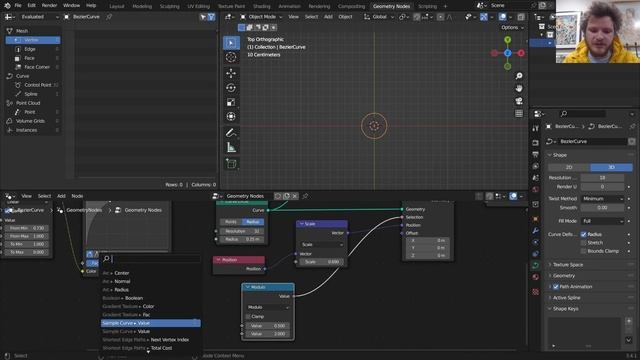Open the Modulo operation dropdown in node
Screen dimensions: 640x360
(x=268, y=307)
